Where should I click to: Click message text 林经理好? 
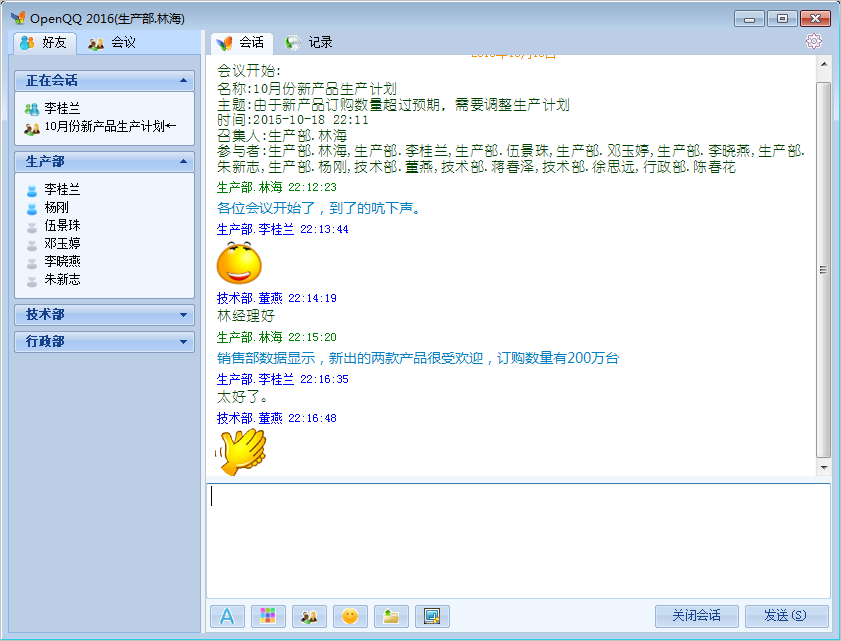click(x=246, y=316)
